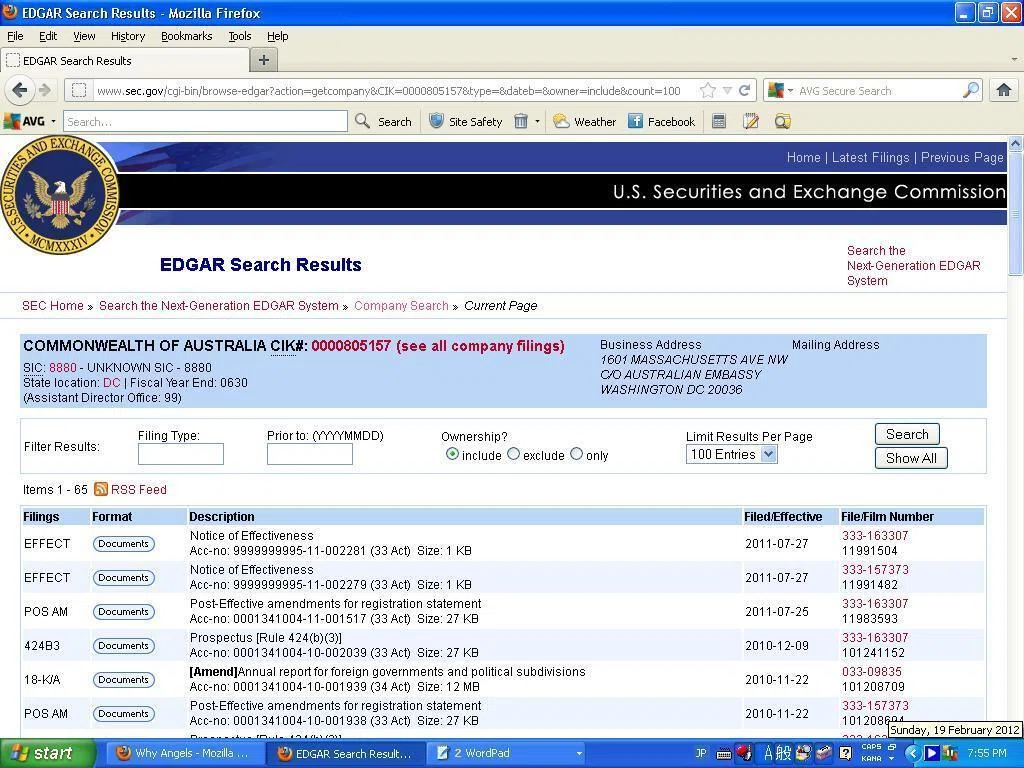Image resolution: width=1024 pixels, height=768 pixels.
Task: Click the RSS Feed text link
Action: click(x=138, y=489)
